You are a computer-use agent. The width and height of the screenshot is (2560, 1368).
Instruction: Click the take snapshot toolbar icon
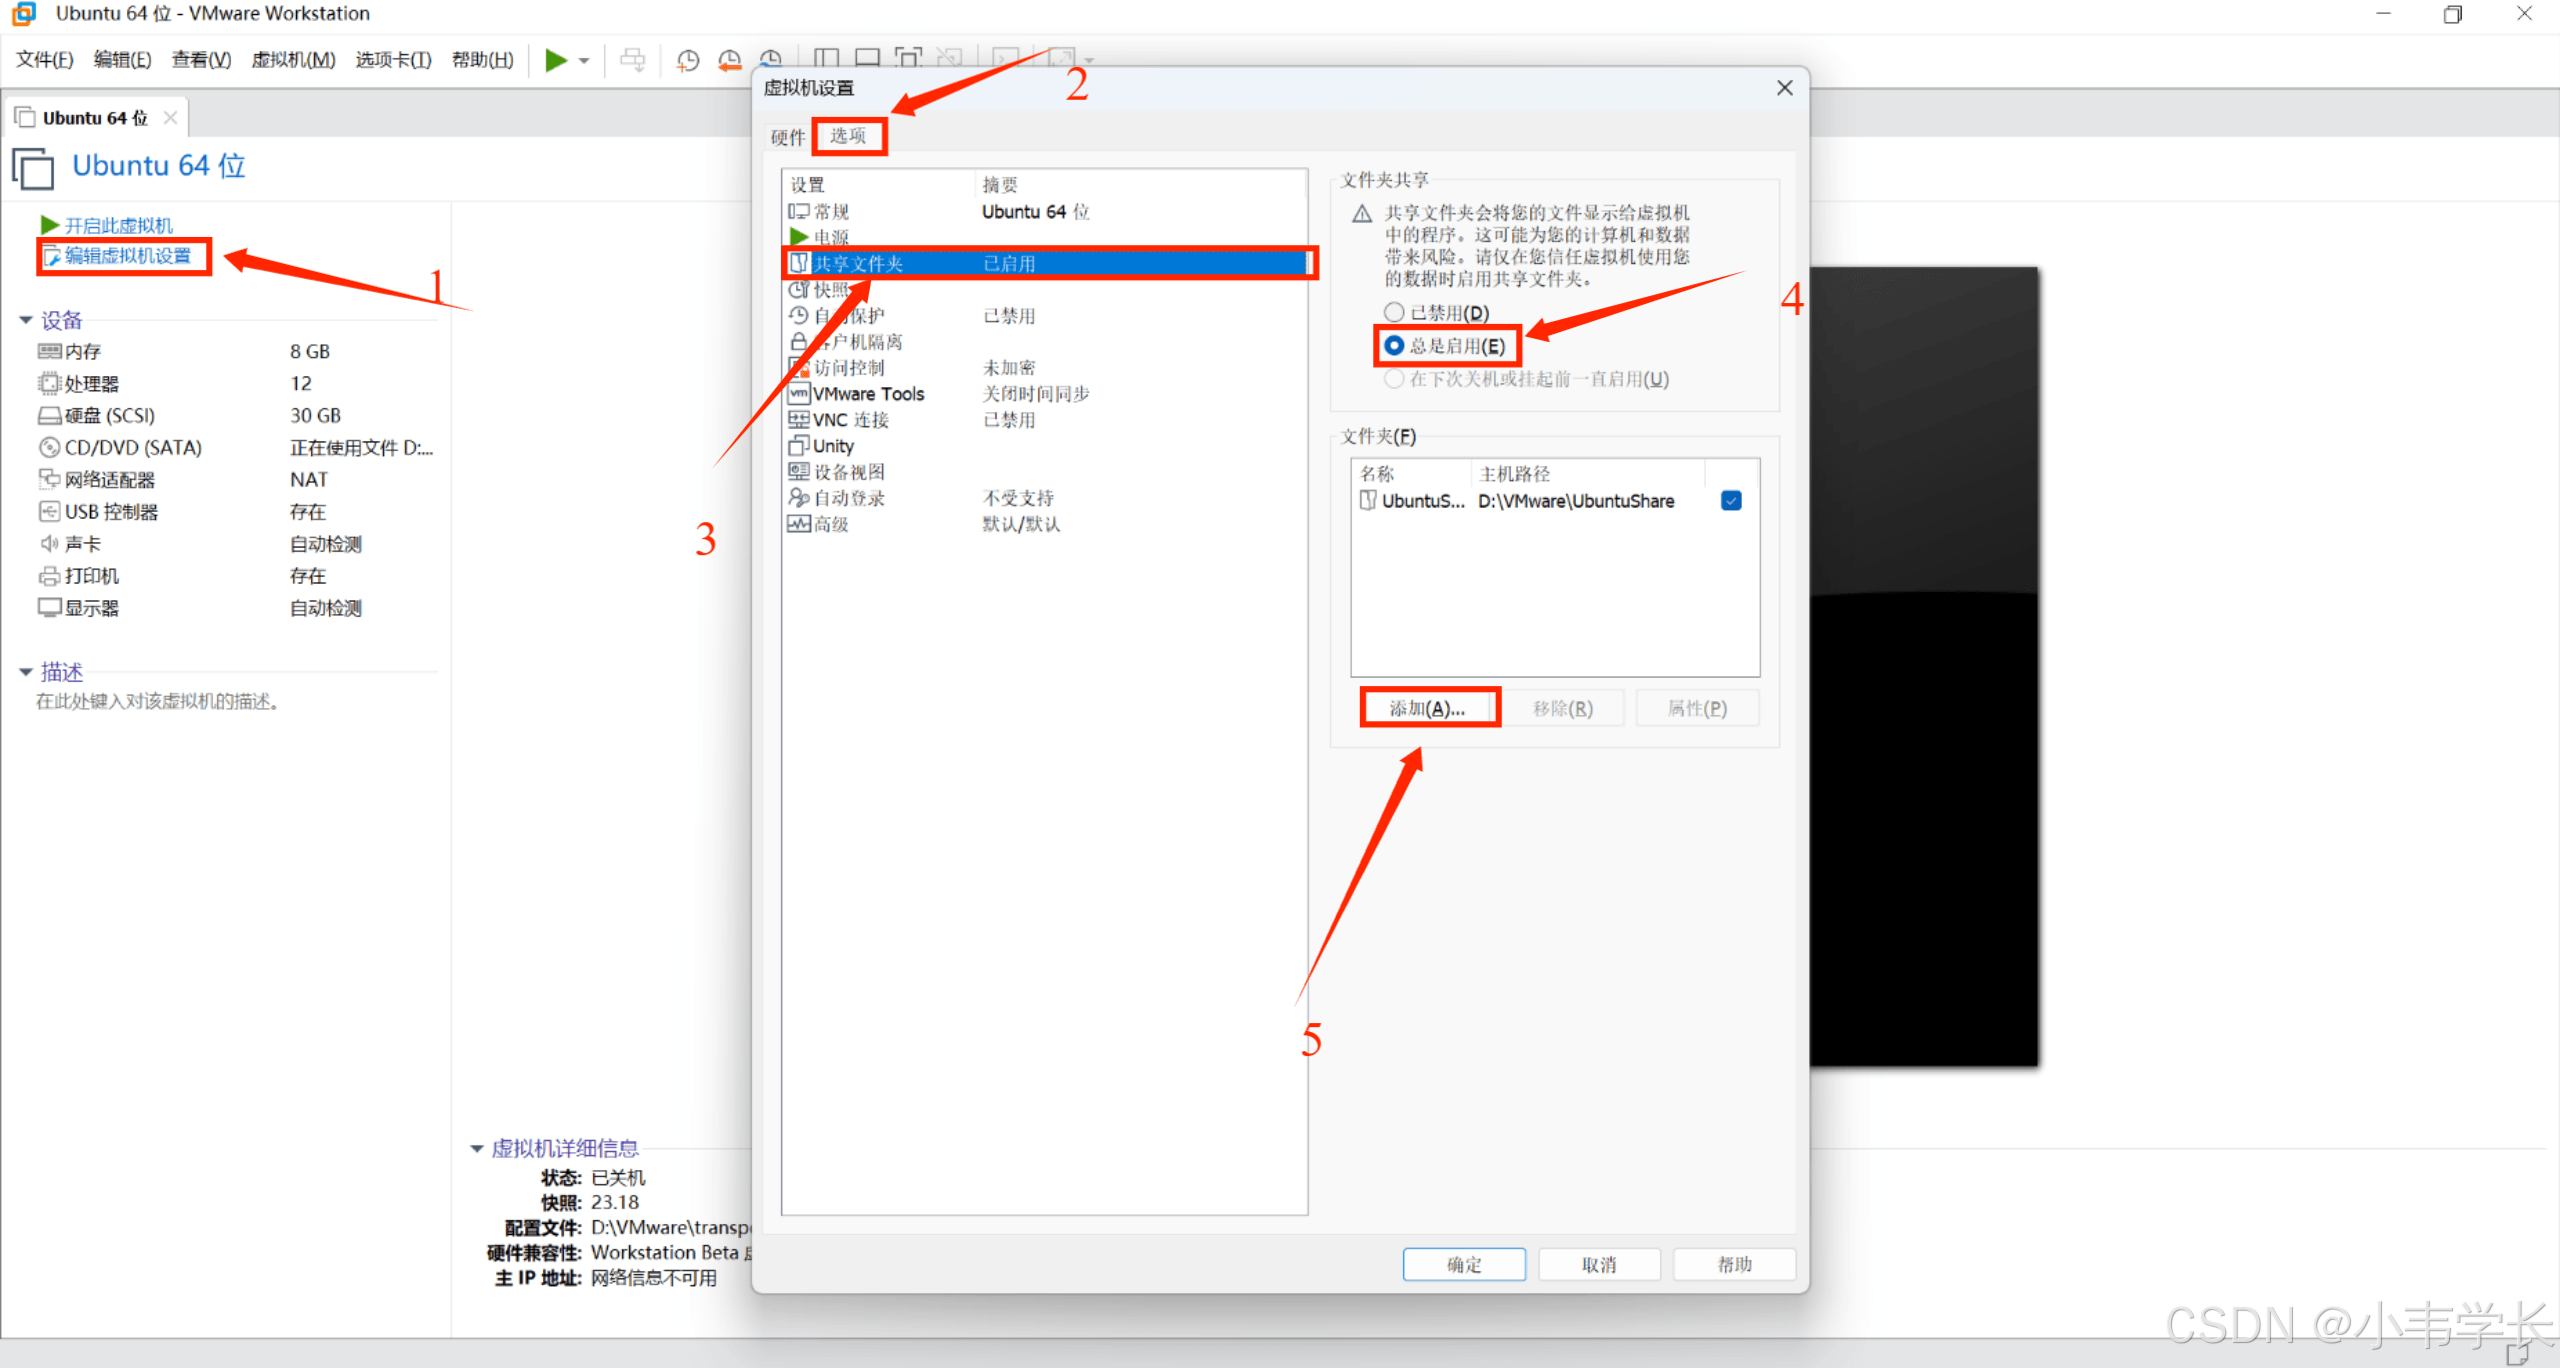click(x=687, y=60)
